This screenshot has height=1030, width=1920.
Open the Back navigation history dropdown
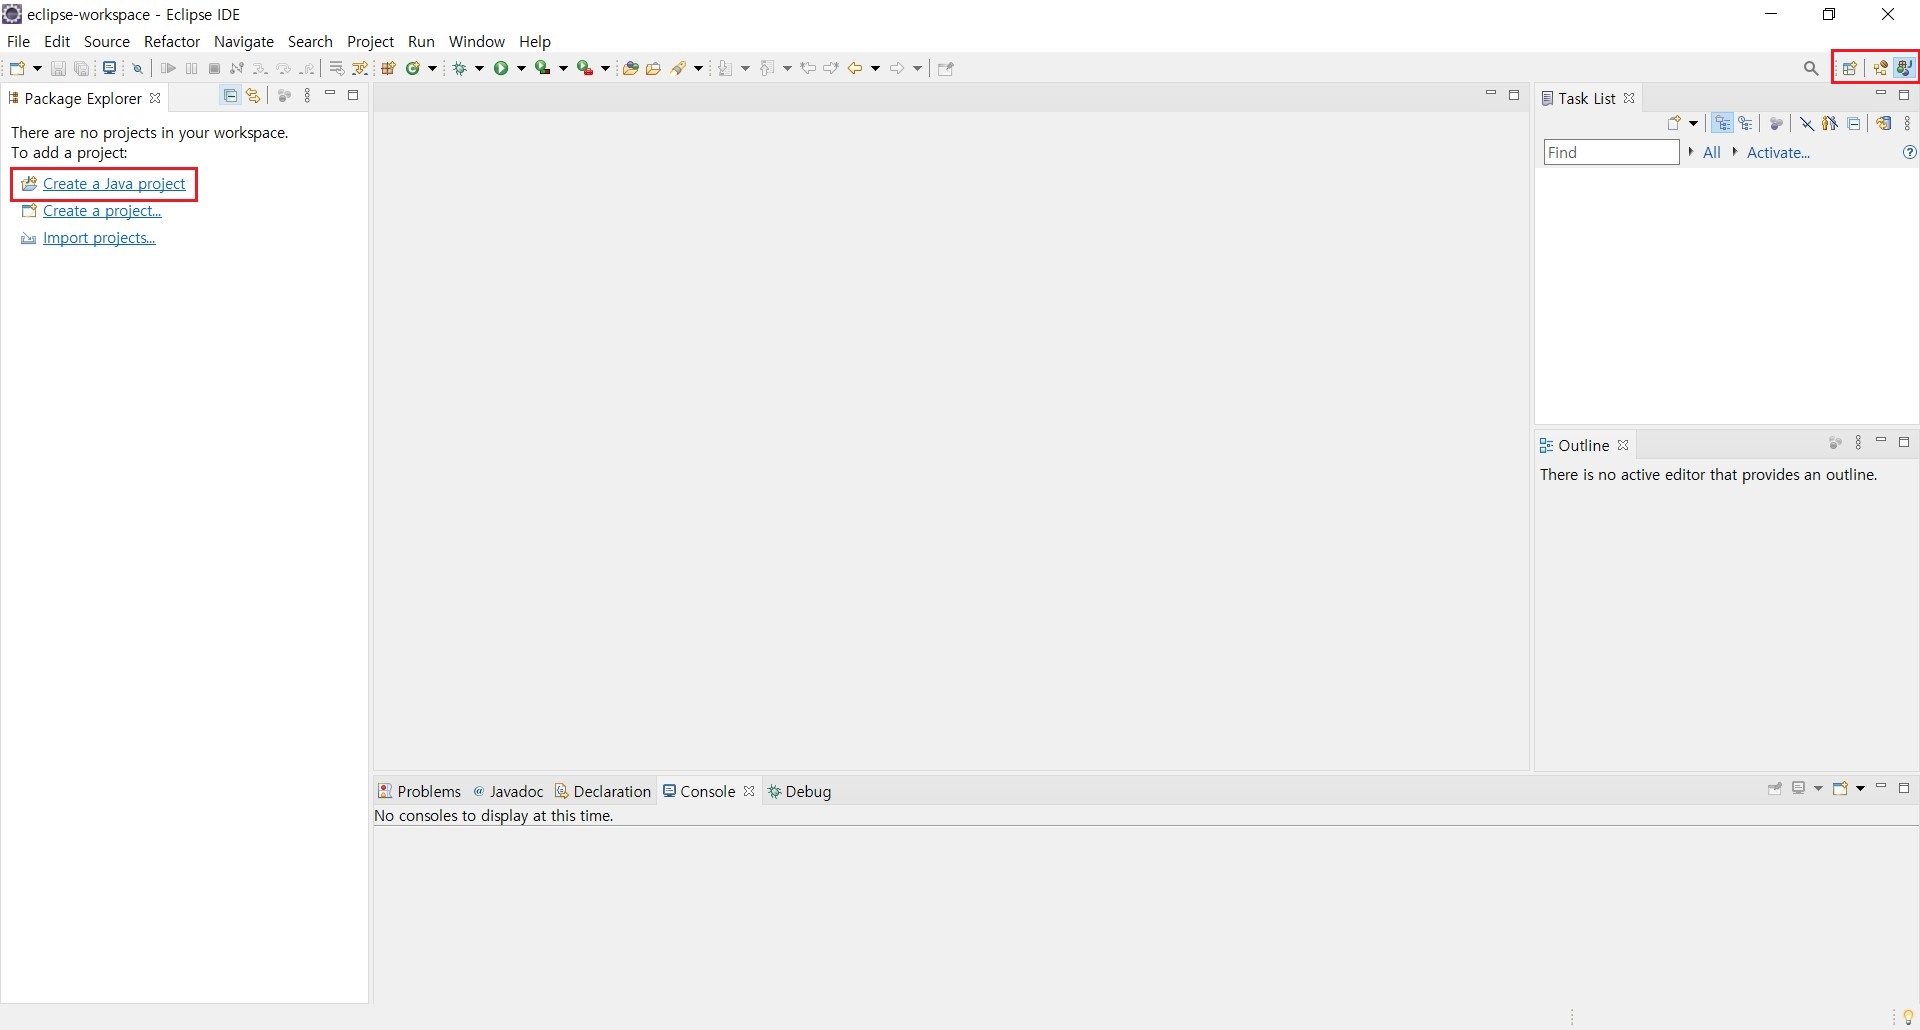click(875, 68)
